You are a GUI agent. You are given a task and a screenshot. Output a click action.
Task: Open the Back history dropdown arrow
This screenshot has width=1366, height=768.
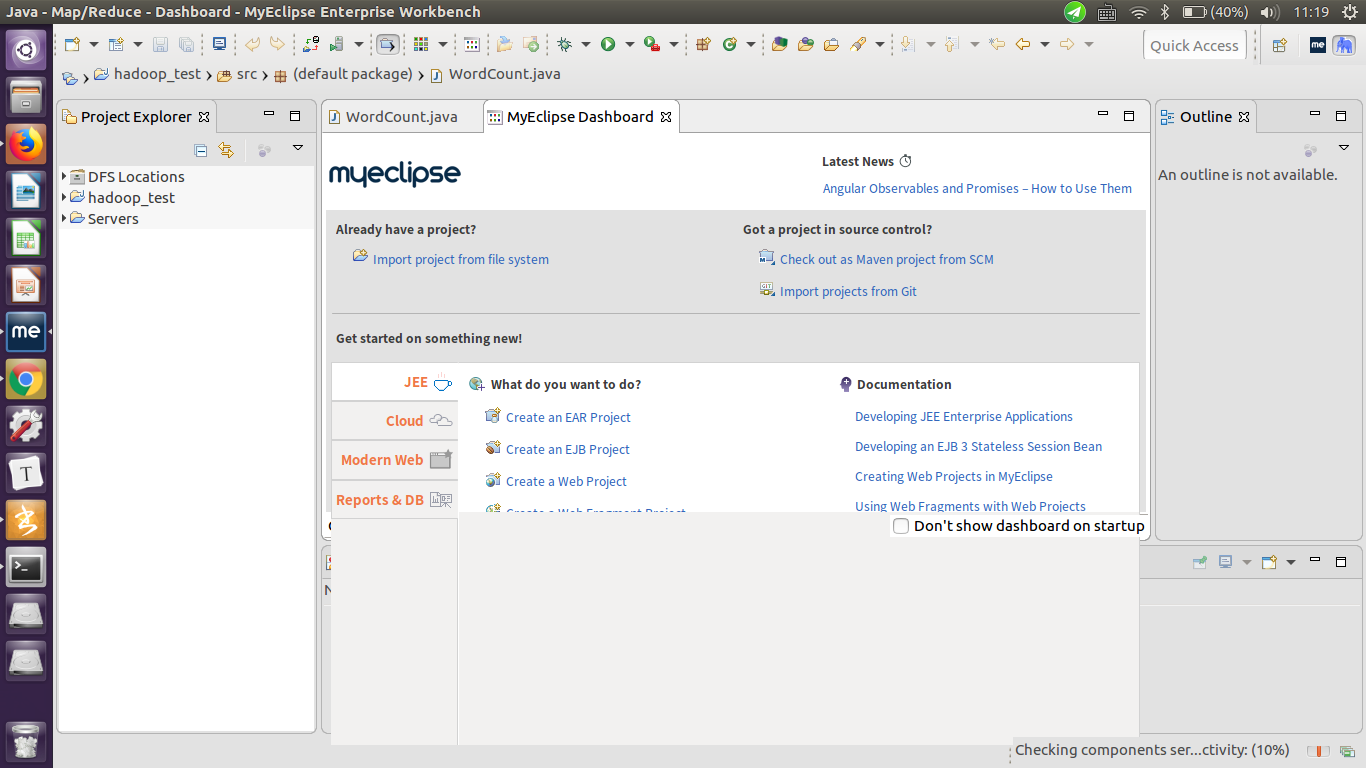pyautogui.click(x=1045, y=44)
